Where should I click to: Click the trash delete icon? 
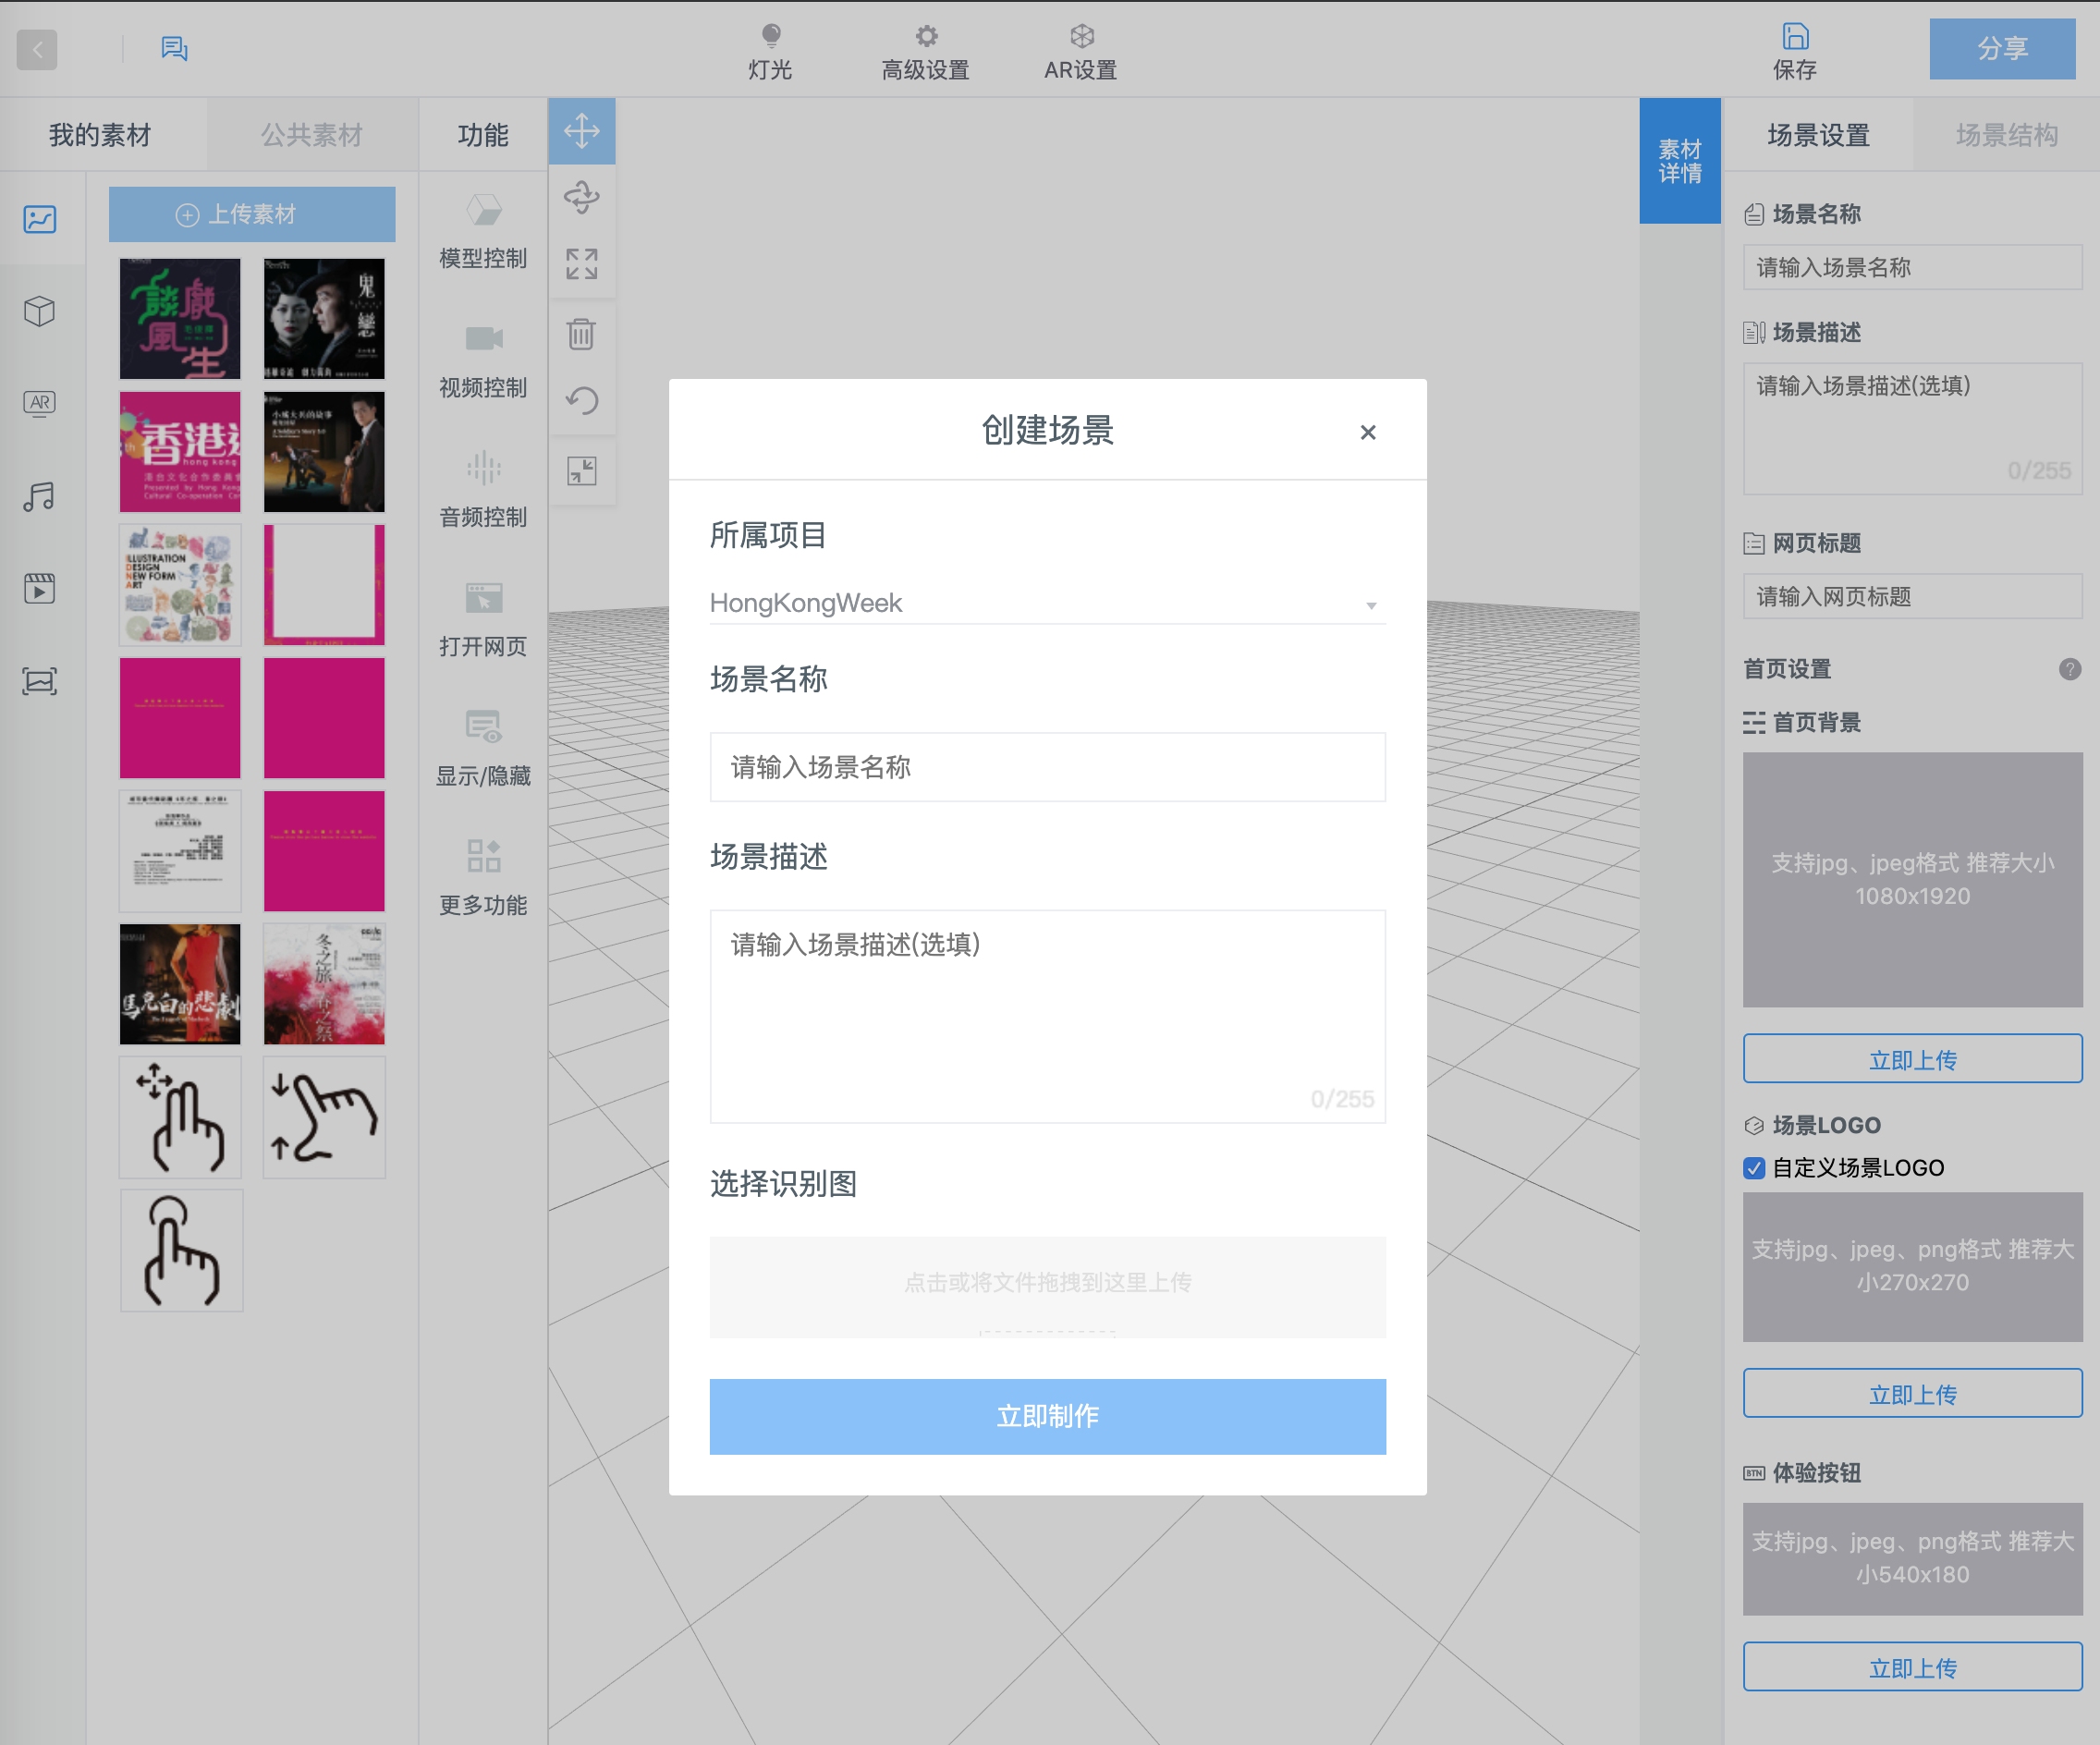[x=581, y=333]
